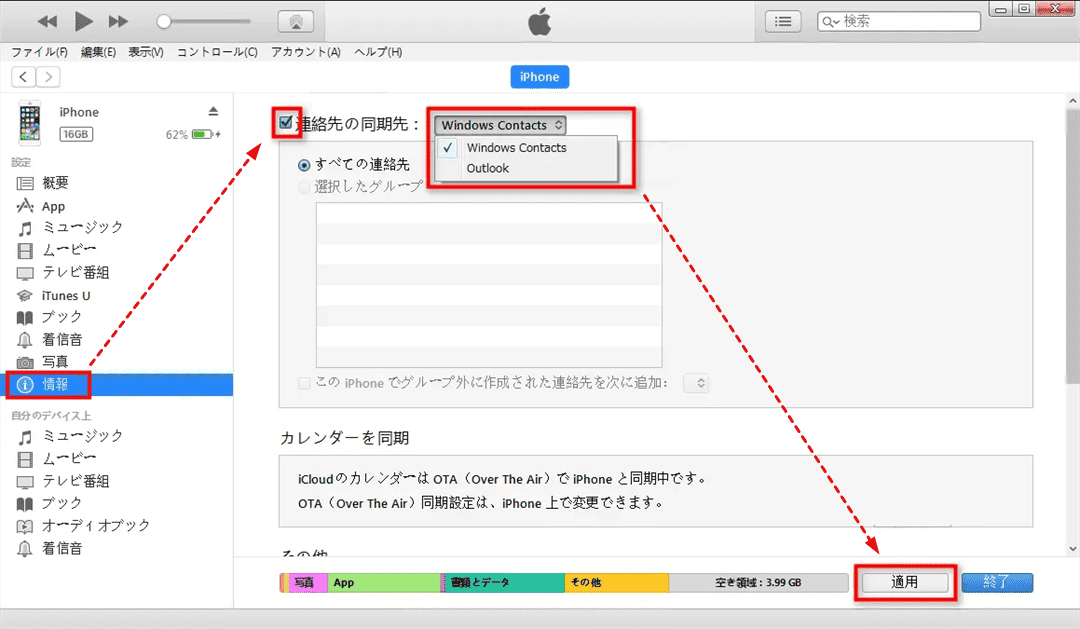Screen dimensions: 1080x629
Task: Click the 書類とデータ storage bar segment
Action: pos(503,582)
